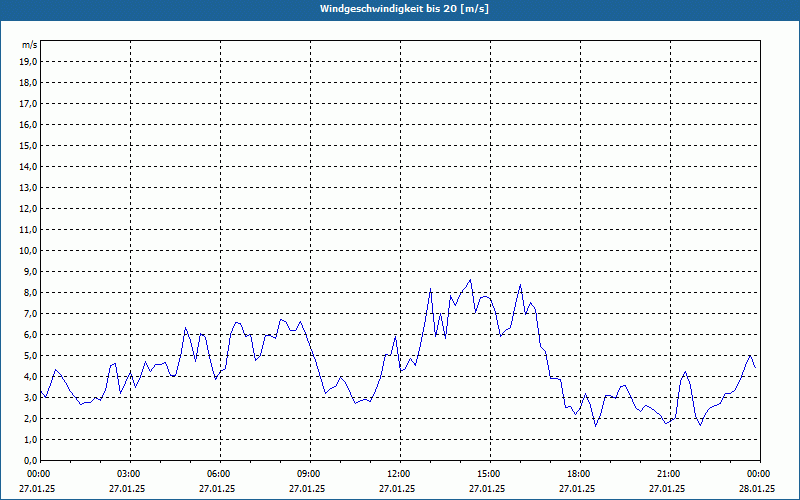Select the 12,0 y-axis value
Screen dimensions: 800x500
click(x=28, y=209)
